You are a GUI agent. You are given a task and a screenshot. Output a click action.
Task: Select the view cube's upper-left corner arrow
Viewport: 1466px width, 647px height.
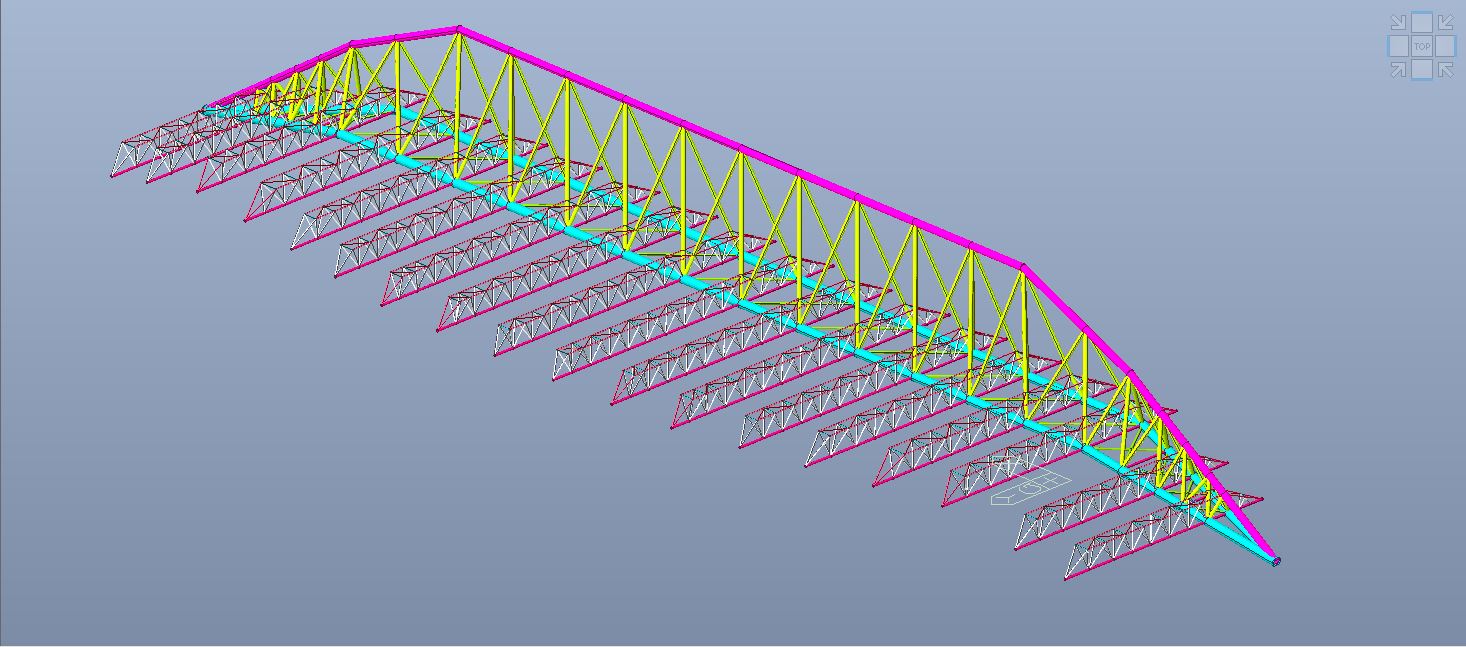pos(1398,23)
